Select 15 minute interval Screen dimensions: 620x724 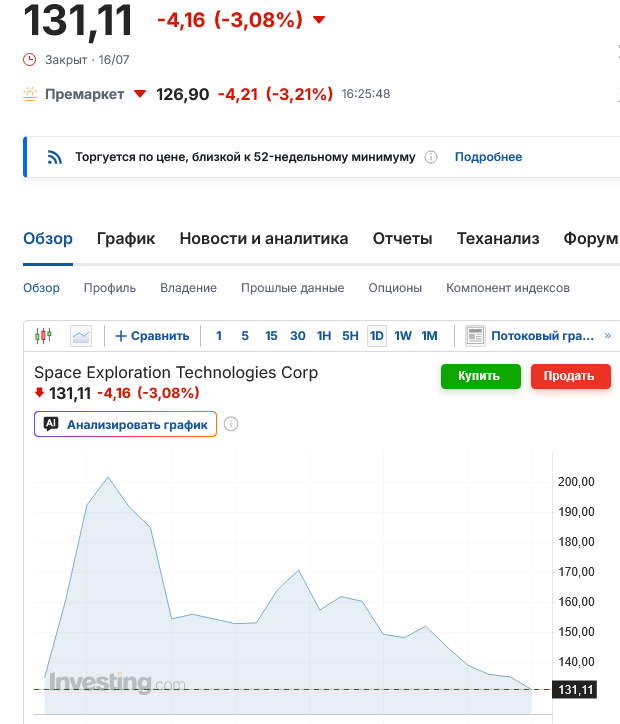271,336
